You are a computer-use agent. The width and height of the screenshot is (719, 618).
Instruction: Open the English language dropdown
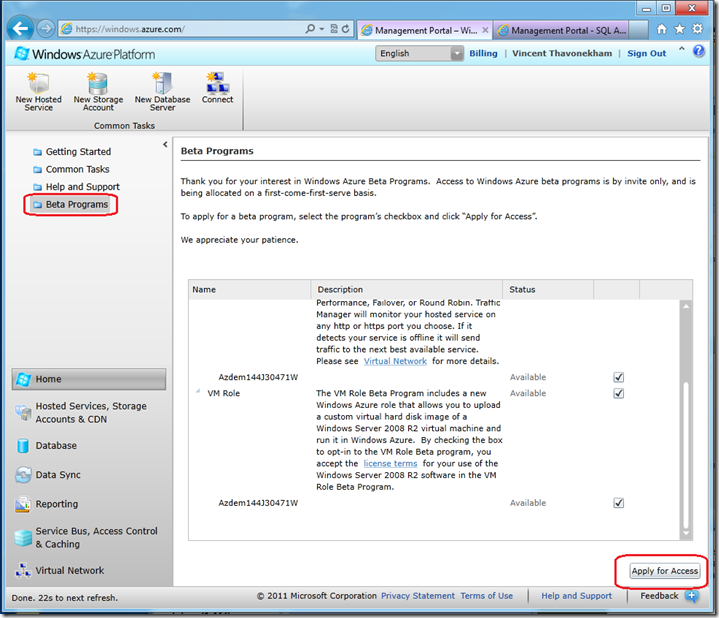click(x=419, y=54)
